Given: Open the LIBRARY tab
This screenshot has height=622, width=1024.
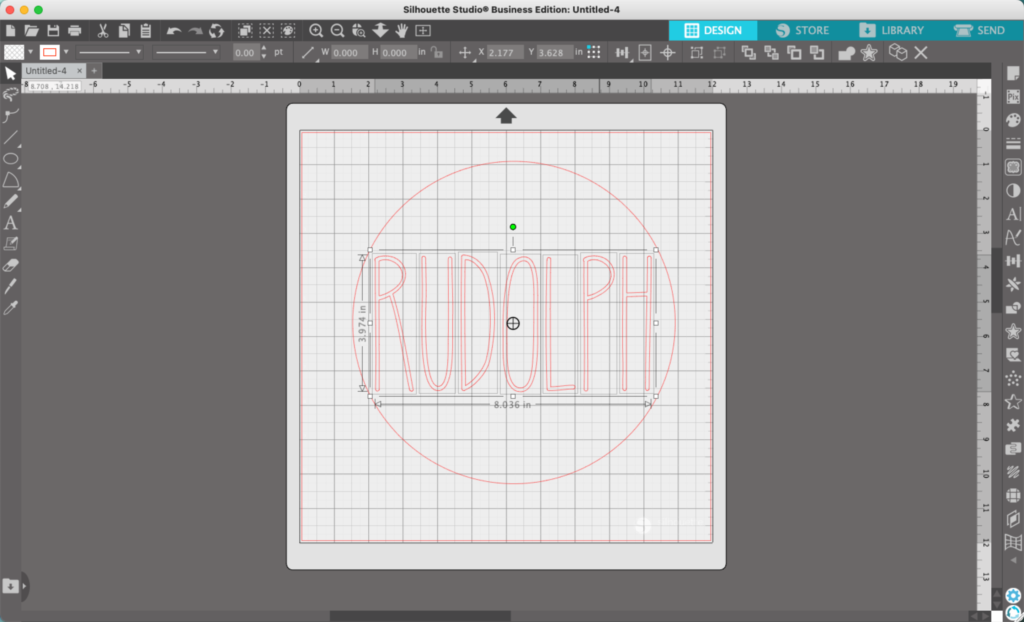Looking at the screenshot, I should pos(891,31).
